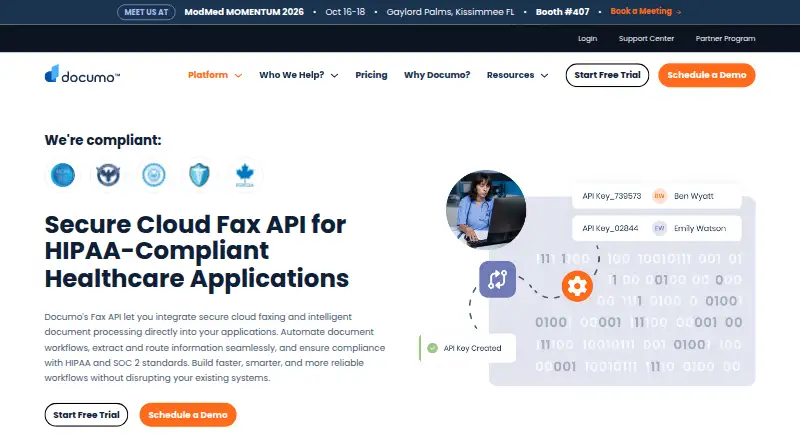
Task: Open the Login link
Action: tap(587, 38)
